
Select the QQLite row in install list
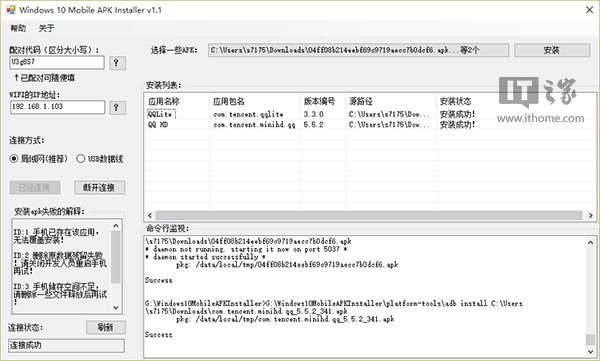point(368,114)
